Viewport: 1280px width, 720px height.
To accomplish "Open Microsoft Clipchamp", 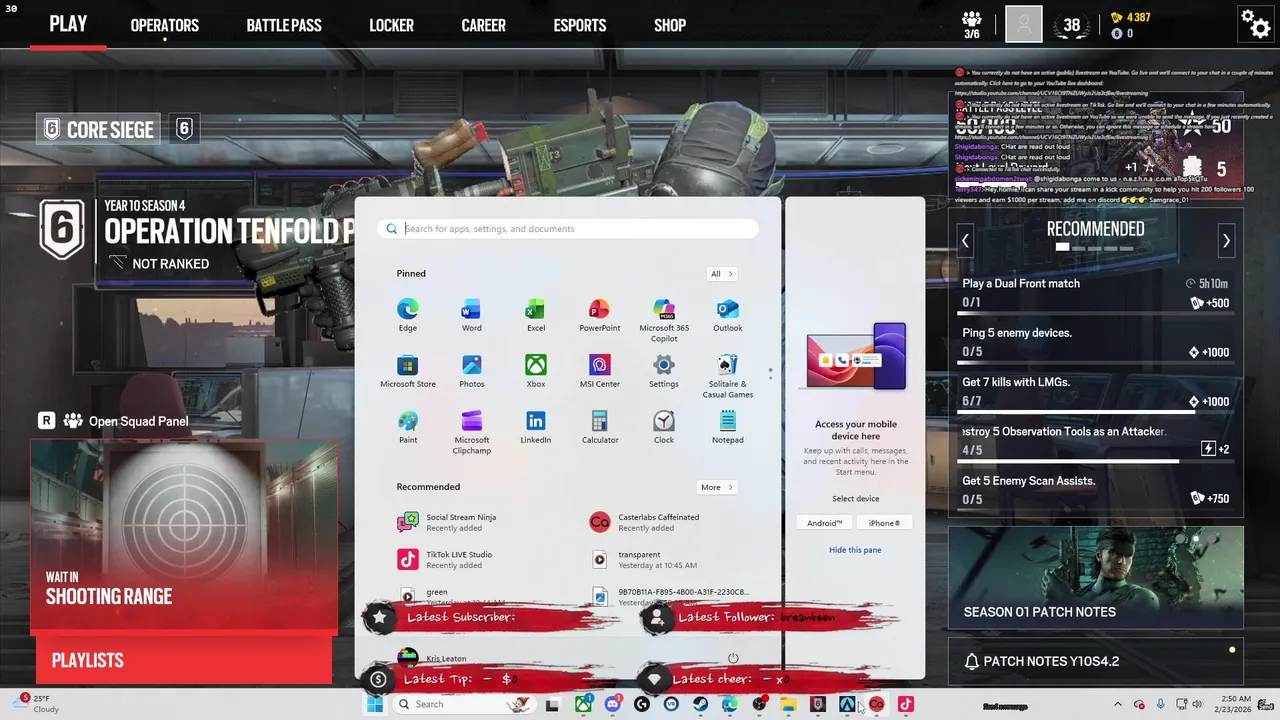I will 471,432.
